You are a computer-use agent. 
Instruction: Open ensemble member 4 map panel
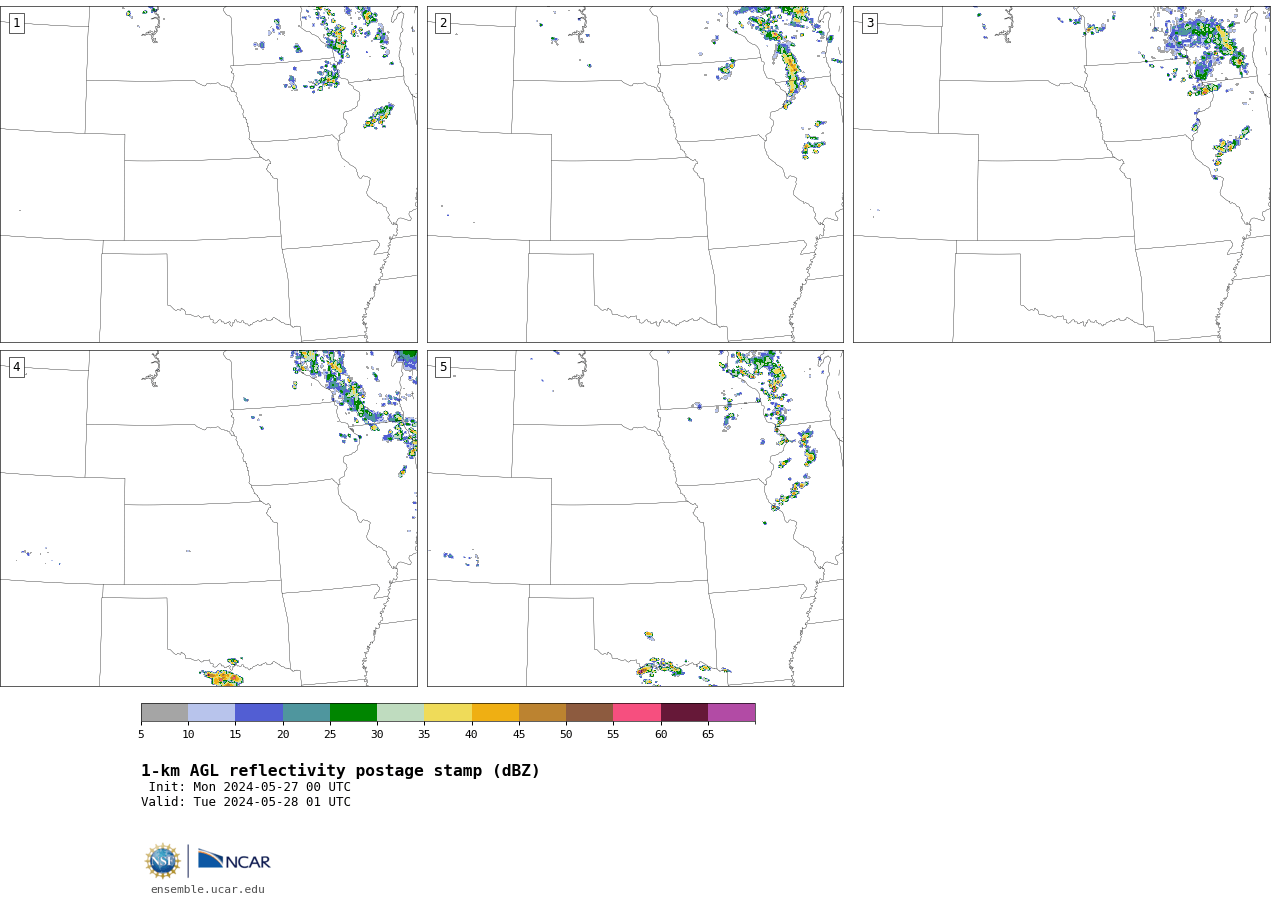click(x=209, y=518)
